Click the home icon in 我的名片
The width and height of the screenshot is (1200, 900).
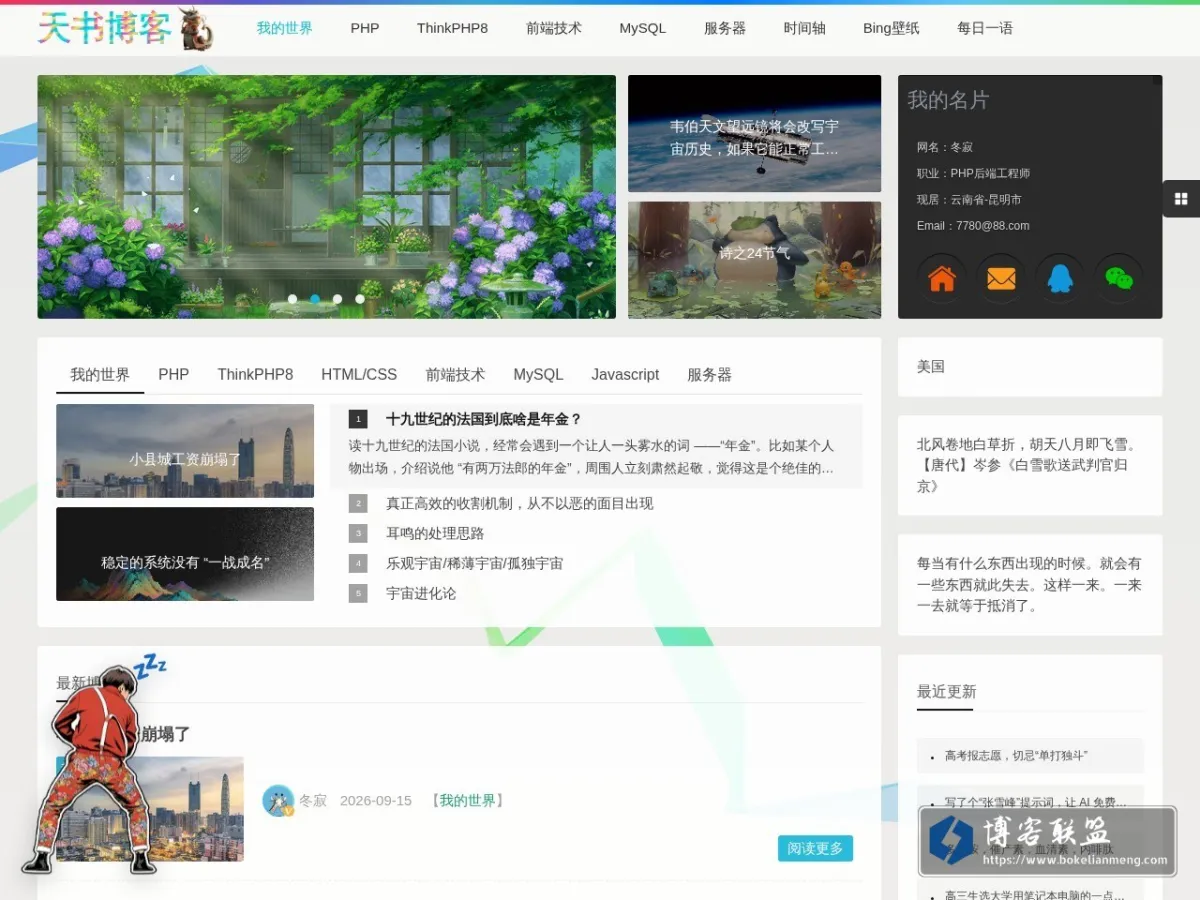[942, 278]
